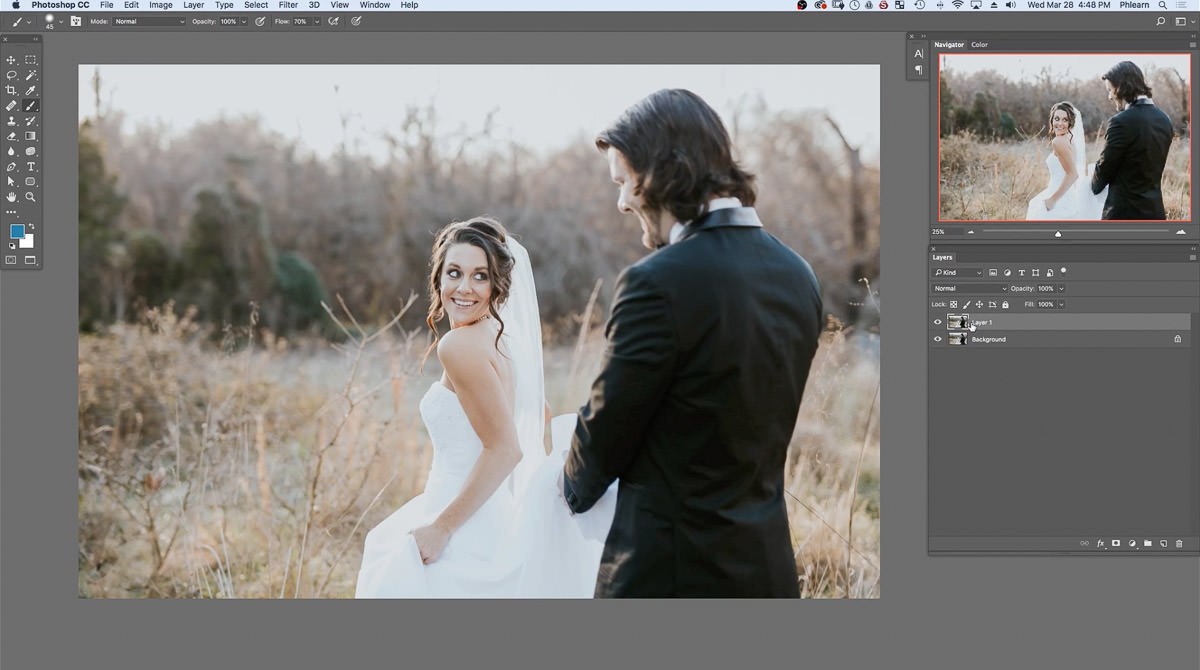
Task: Select the History Brush tool
Action: [x=31, y=121]
